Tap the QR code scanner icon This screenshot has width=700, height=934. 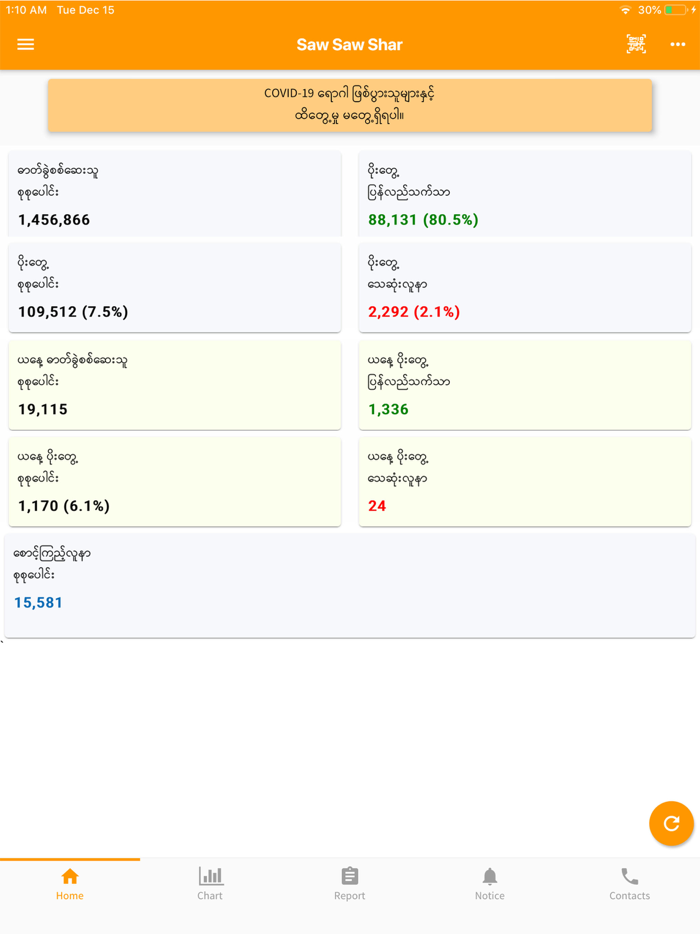pos(636,44)
